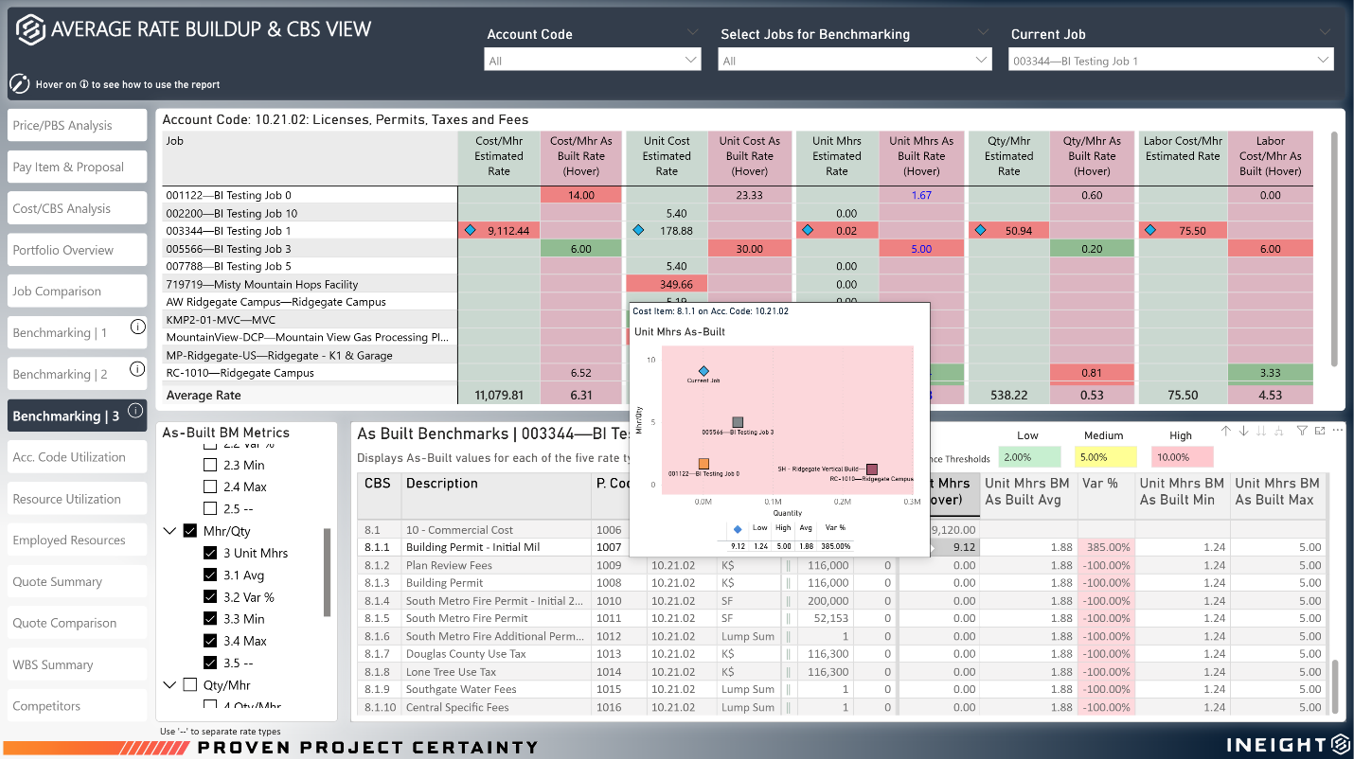
Task: Click the chevron above the Current Job slicer
Action: pos(1325,33)
